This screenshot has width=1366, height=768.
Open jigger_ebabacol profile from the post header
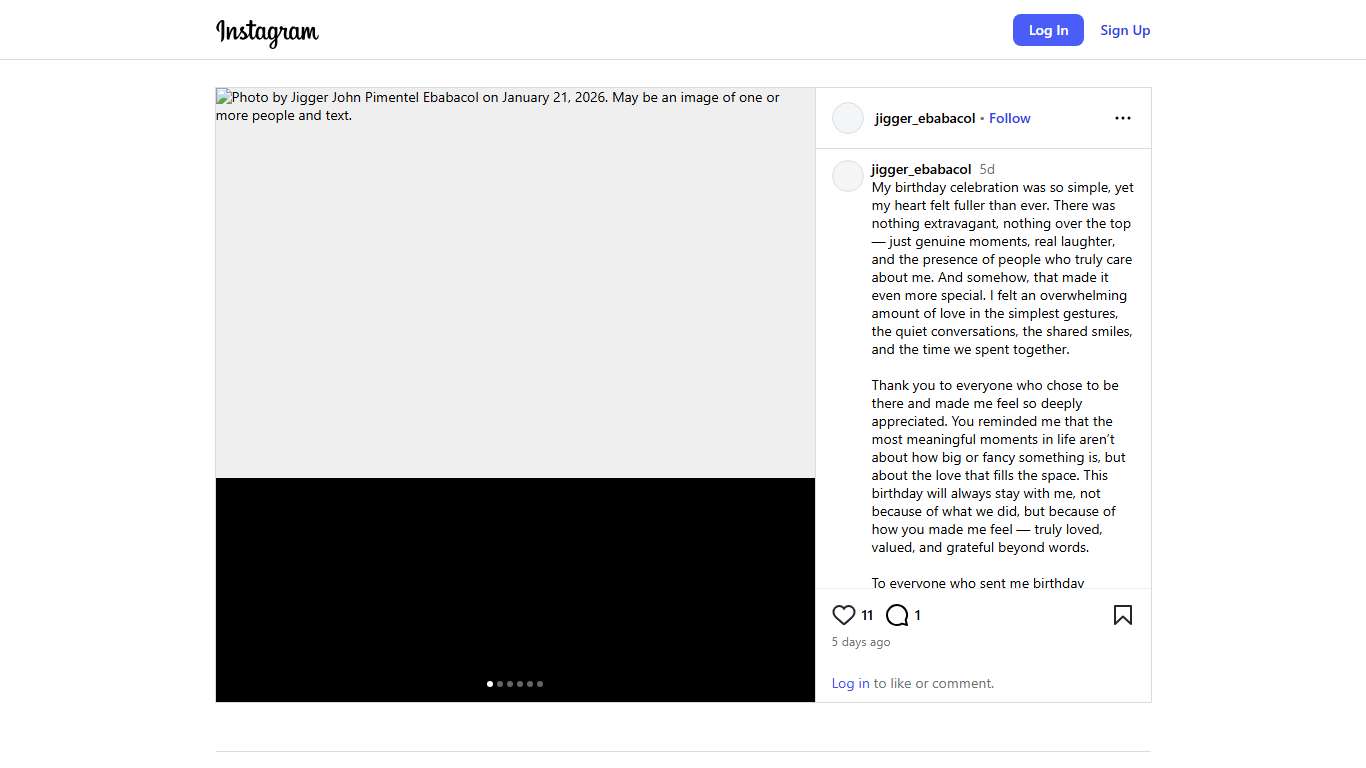tap(925, 118)
